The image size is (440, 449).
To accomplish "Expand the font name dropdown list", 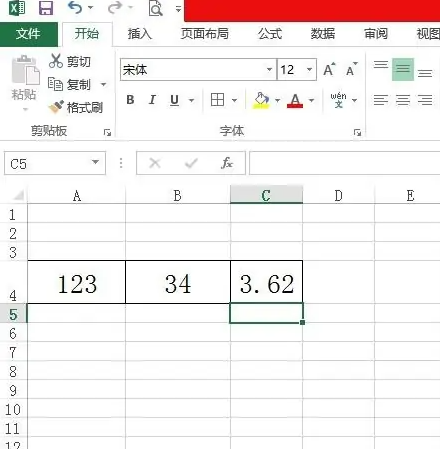I will click(269, 70).
